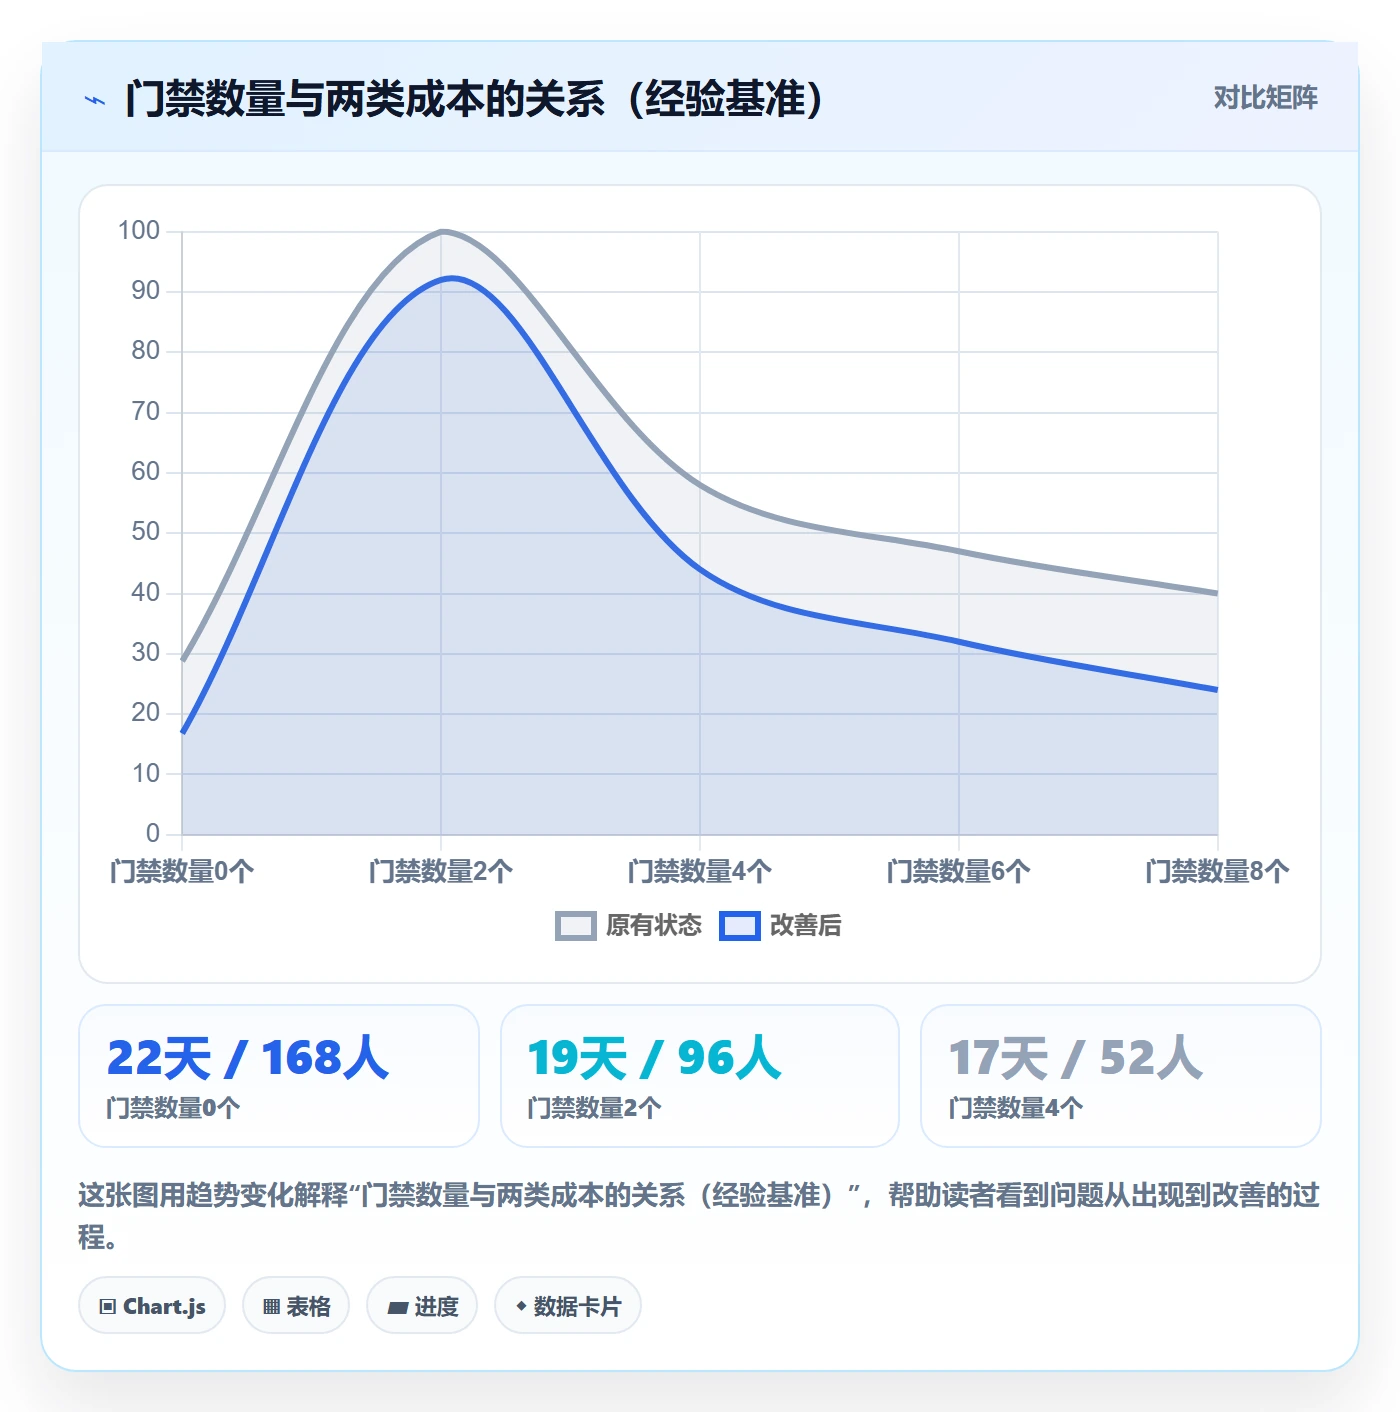Click the x-axis label 门禁数量8个
Image resolution: width=1400 pixels, height=1412 pixels.
pyautogui.click(x=1217, y=871)
